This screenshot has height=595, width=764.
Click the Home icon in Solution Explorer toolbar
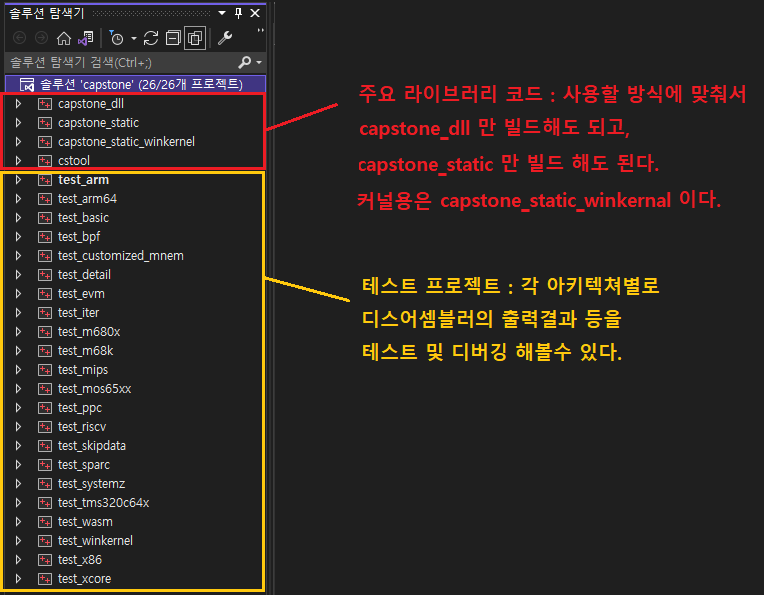(x=64, y=38)
